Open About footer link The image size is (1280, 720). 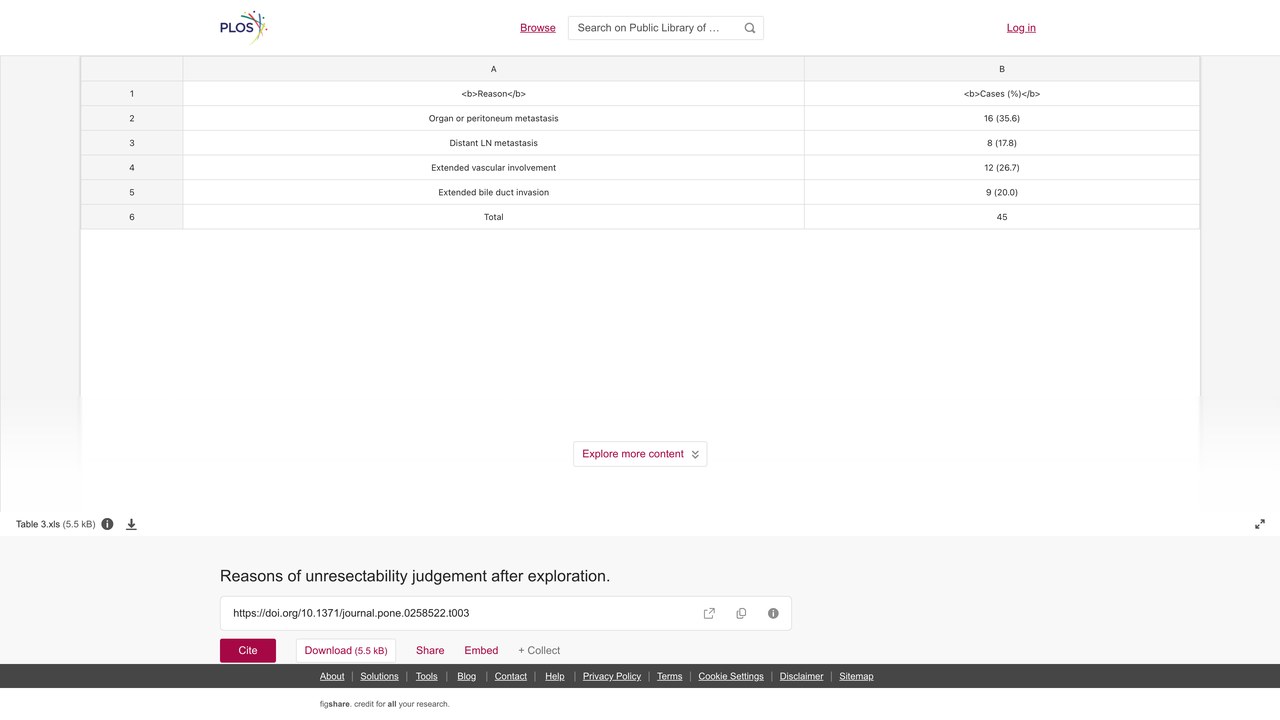[x=332, y=676]
